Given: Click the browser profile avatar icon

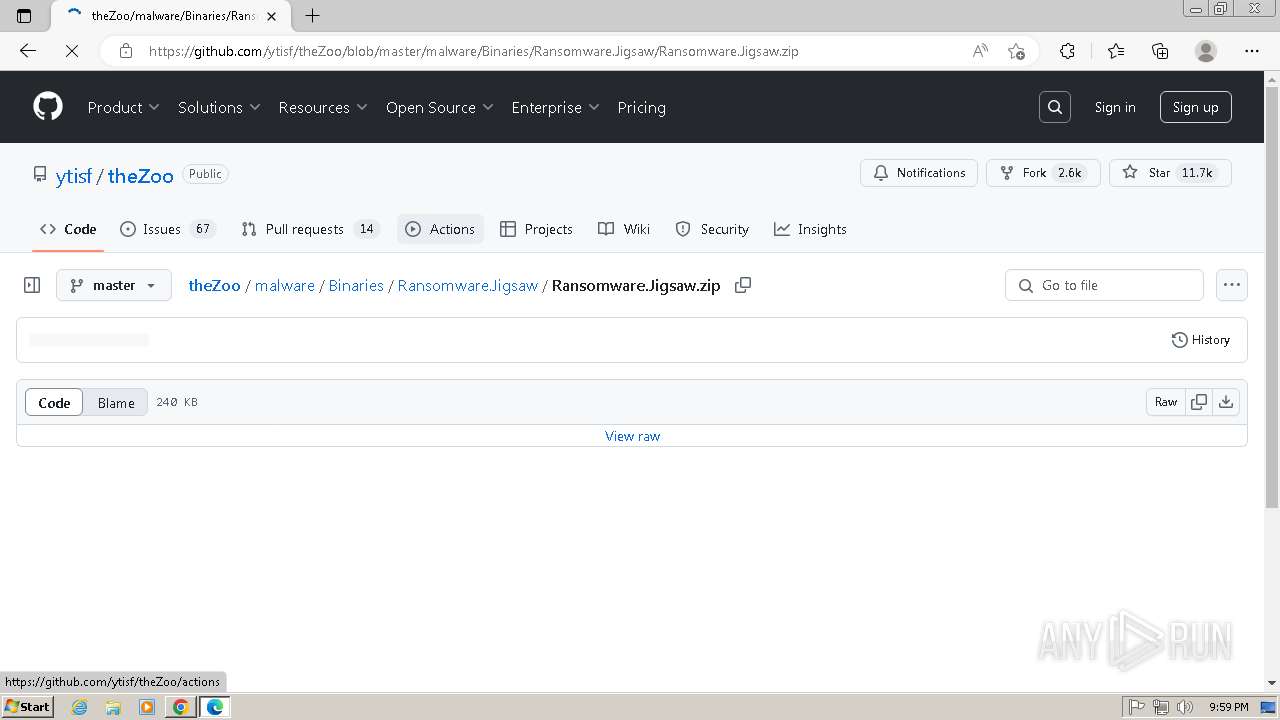Looking at the screenshot, I should (x=1206, y=51).
